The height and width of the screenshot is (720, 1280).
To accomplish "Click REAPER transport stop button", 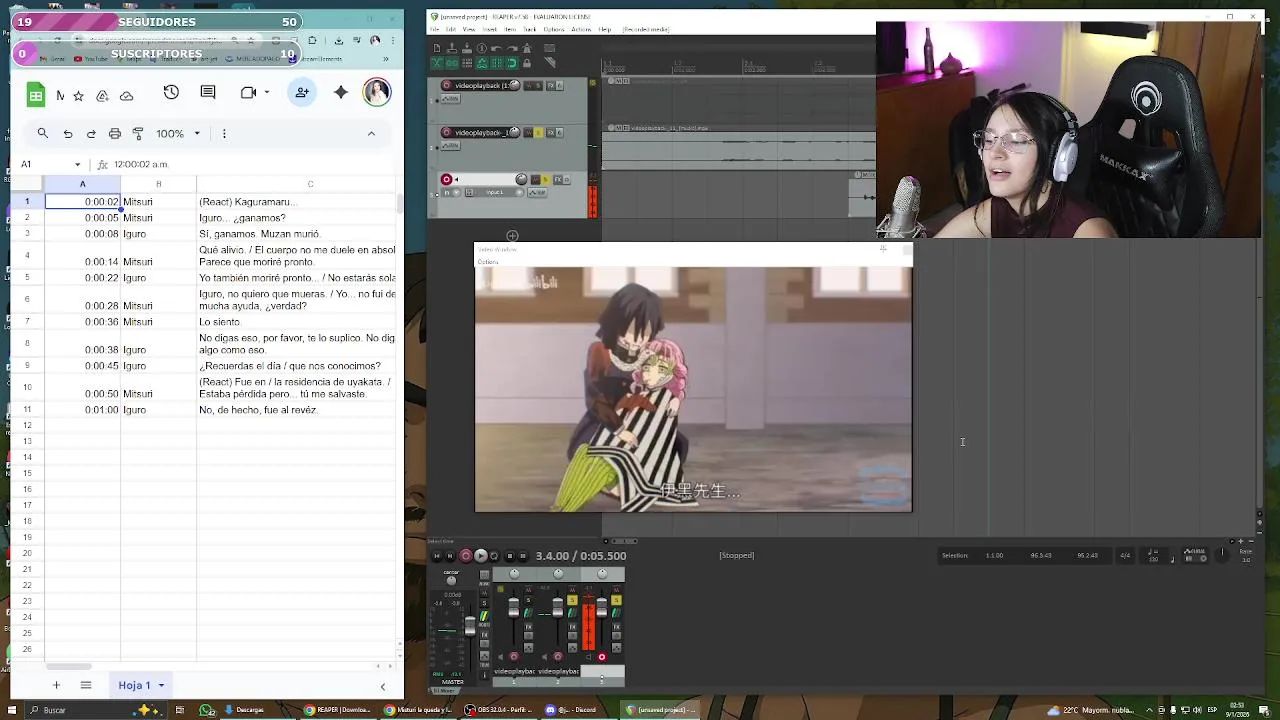I will (x=510, y=555).
